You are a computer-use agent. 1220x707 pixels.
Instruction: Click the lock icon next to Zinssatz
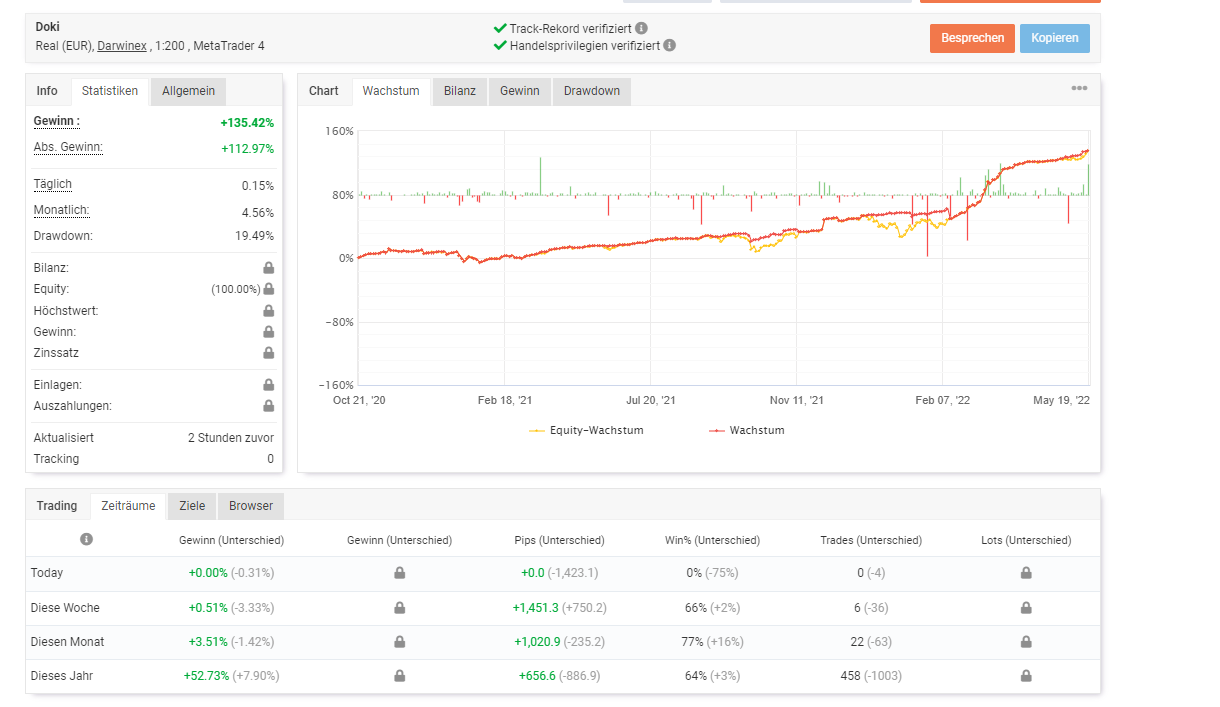click(x=268, y=353)
